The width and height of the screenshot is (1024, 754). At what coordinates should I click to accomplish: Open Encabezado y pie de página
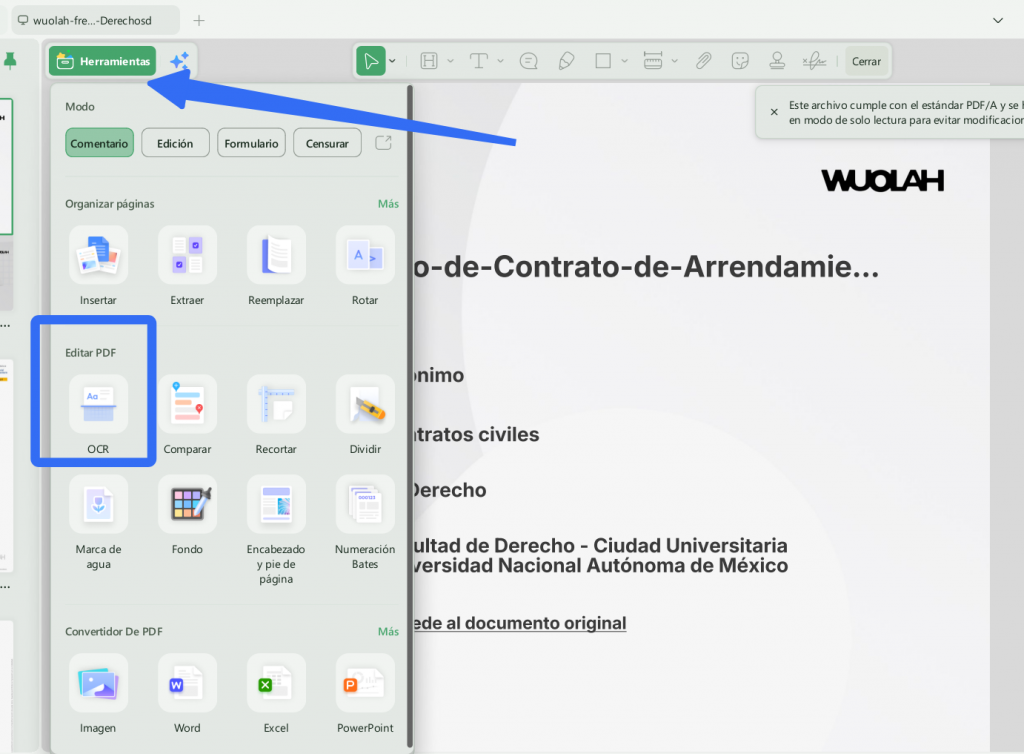[x=276, y=530]
